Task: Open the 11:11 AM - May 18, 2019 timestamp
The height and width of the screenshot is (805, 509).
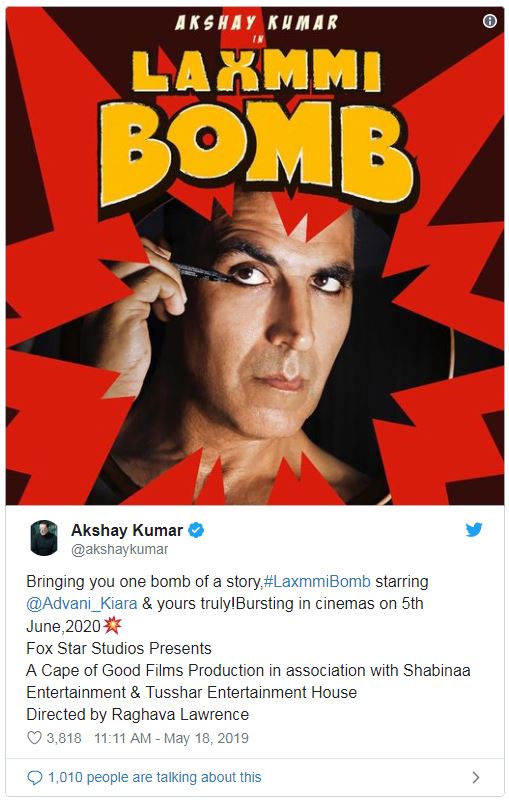Action: click(171, 738)
